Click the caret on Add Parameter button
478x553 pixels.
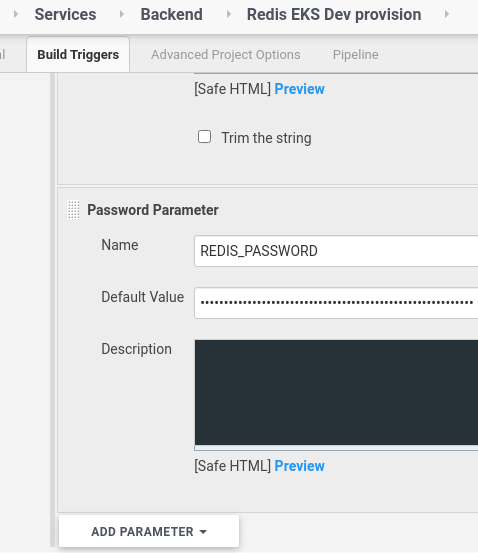[x=203, y=532]
